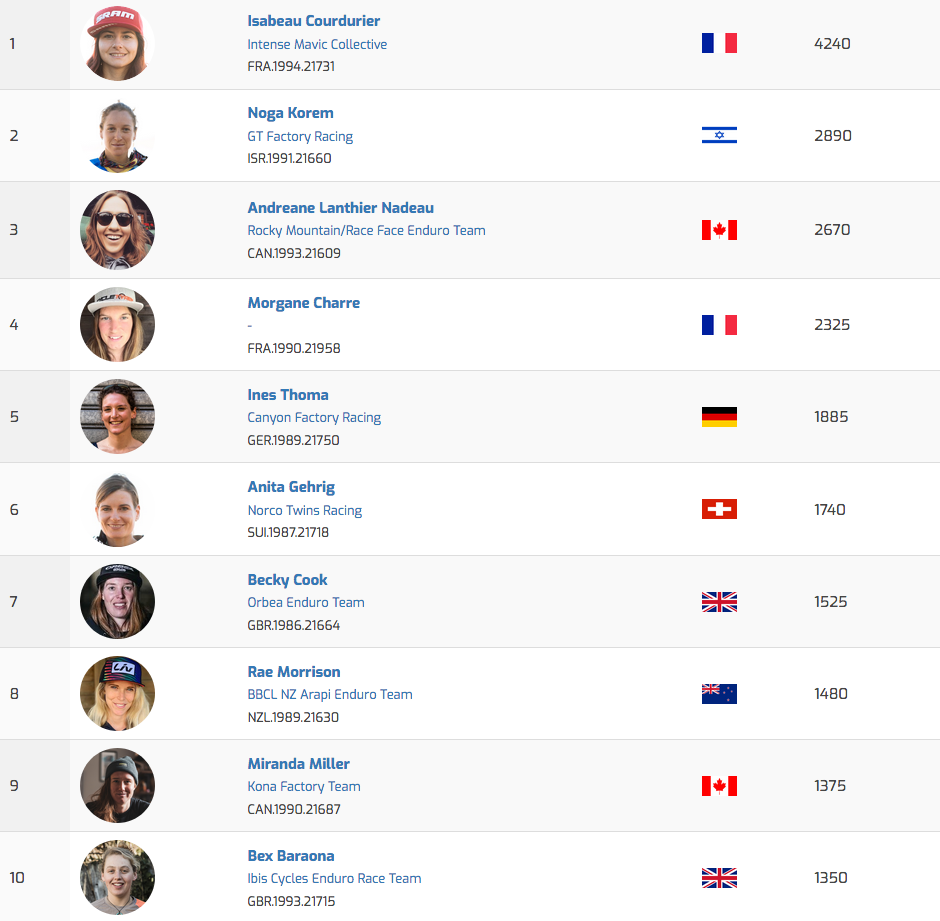This screenshot has height=921, width=940.
Task: Click Ines Thoma's profile photo
Action: (117, 416)
